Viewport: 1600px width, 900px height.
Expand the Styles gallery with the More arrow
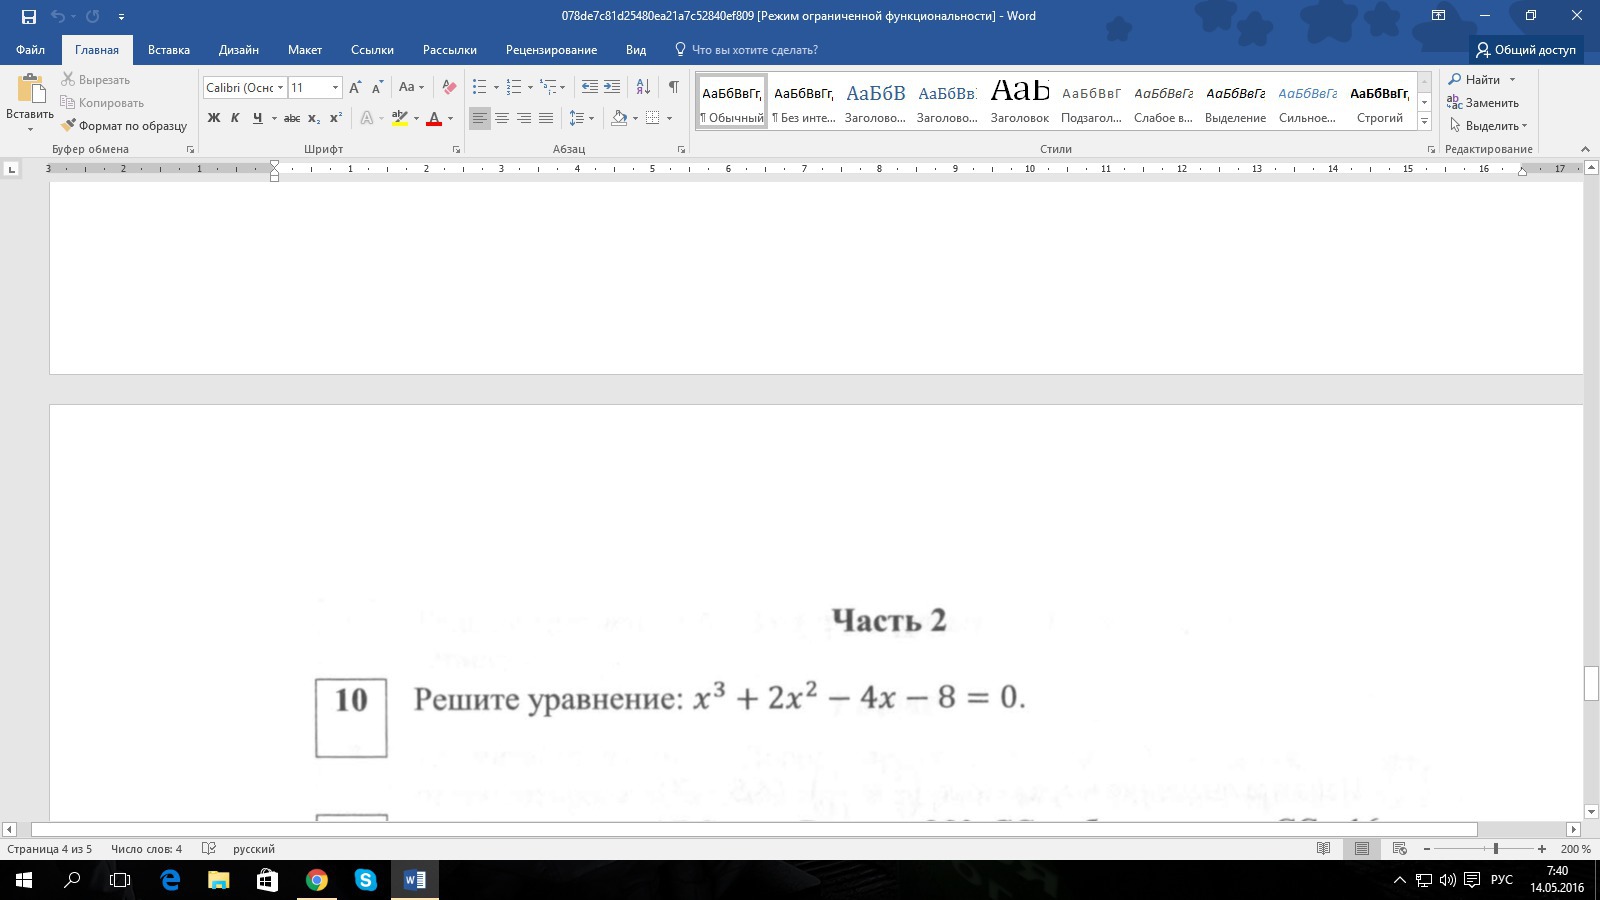click(x=1424, y=121)
